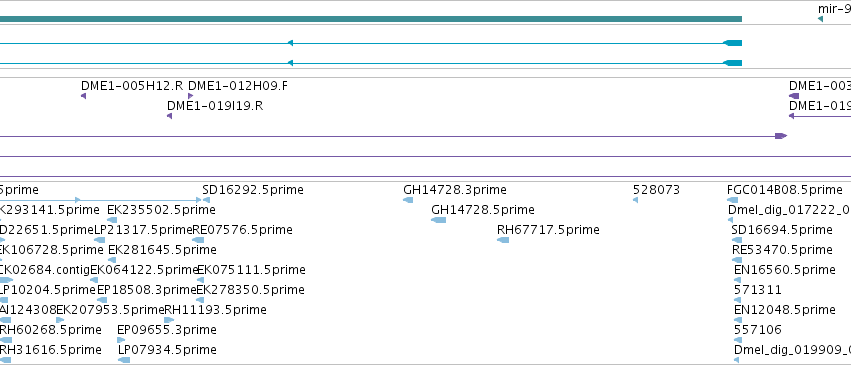Image resolution: width=851 pixels, height=365 pixels.
Task: Select the thick dark teal gene bar
Action: (x=371, y=19)
